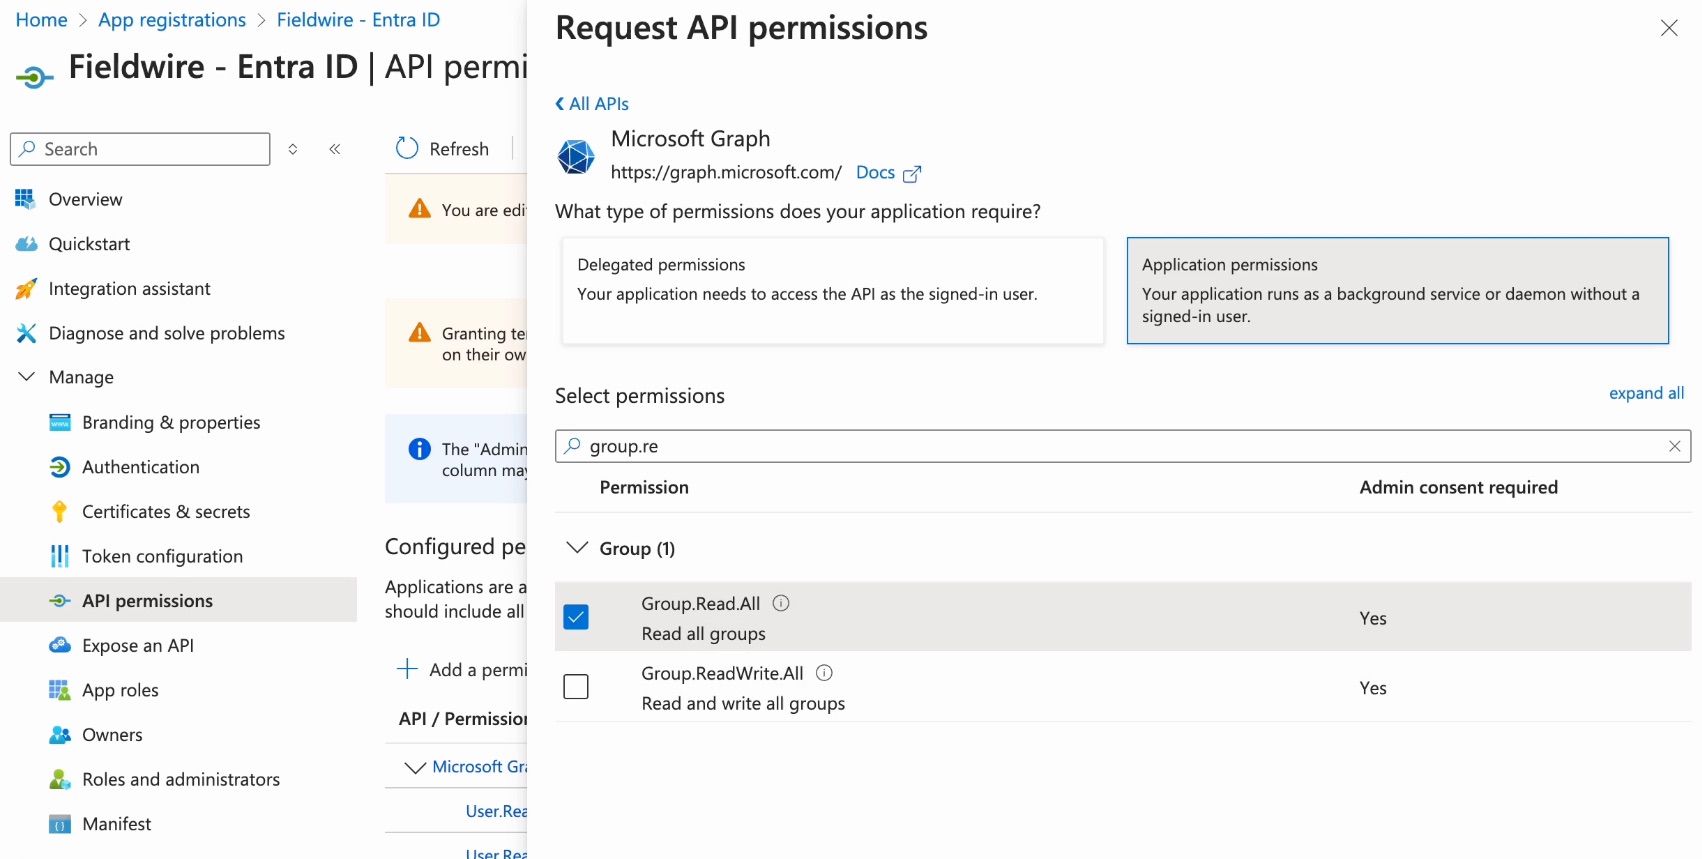Open Roles and administrators page
1702x859 pixels.
point(179,779)
